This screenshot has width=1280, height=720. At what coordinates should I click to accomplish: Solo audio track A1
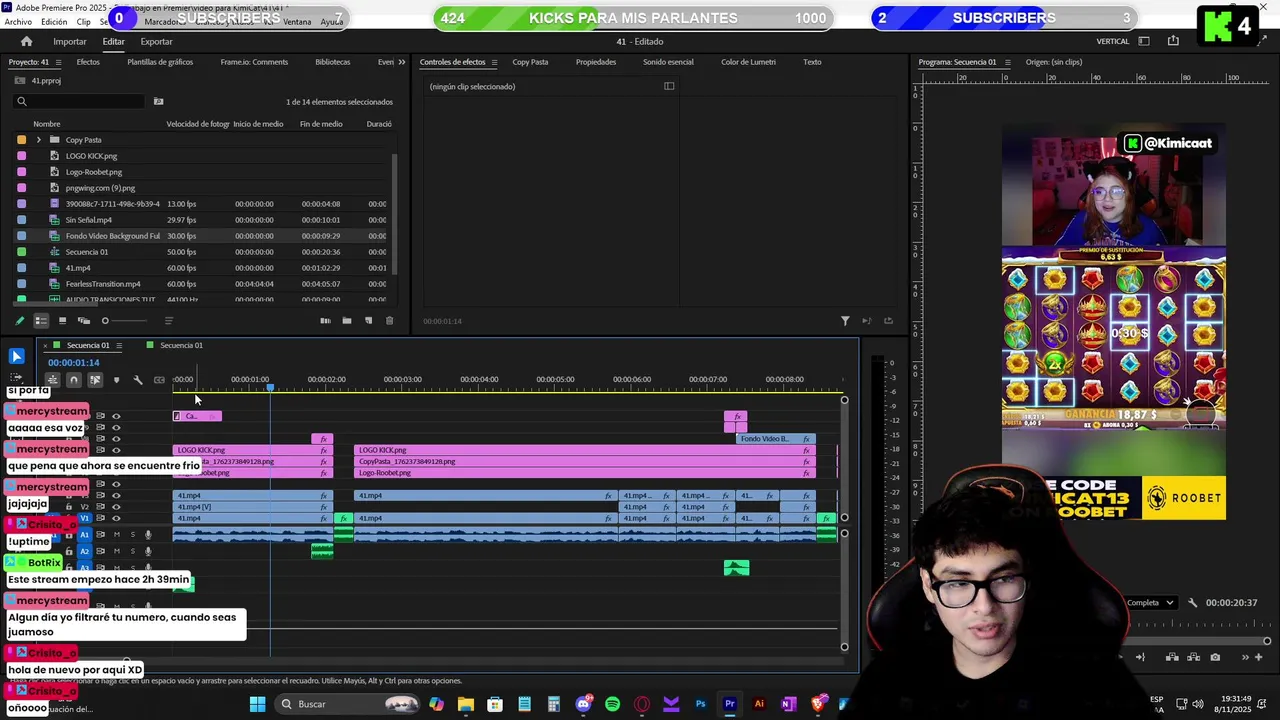[x=132, y=535]
